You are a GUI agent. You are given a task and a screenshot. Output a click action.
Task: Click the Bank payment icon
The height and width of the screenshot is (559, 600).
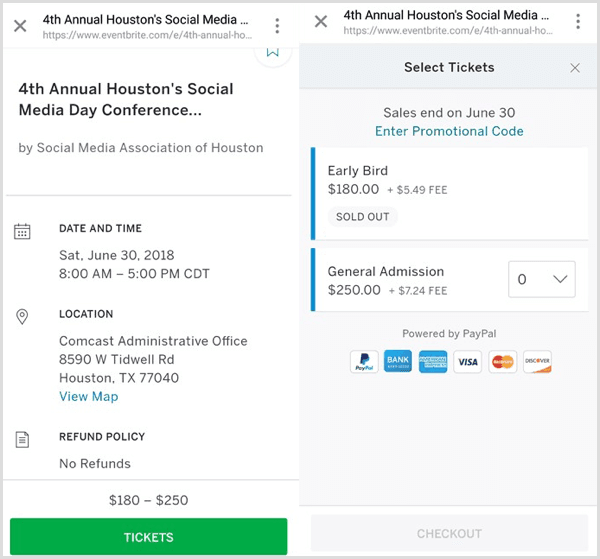398,361
